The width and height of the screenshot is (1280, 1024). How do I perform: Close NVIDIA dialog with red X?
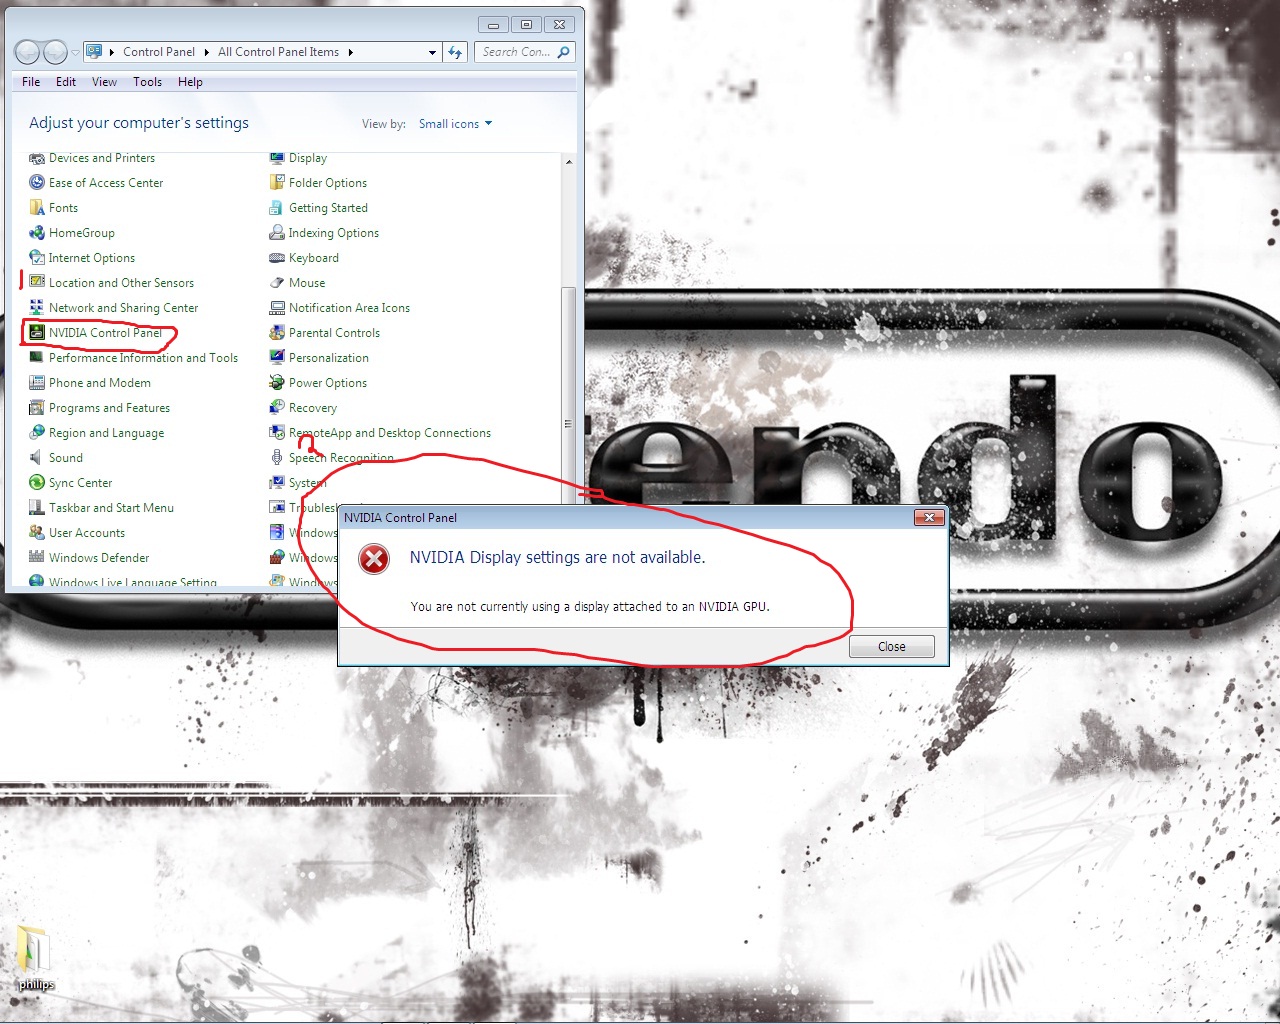pos(929,517)
